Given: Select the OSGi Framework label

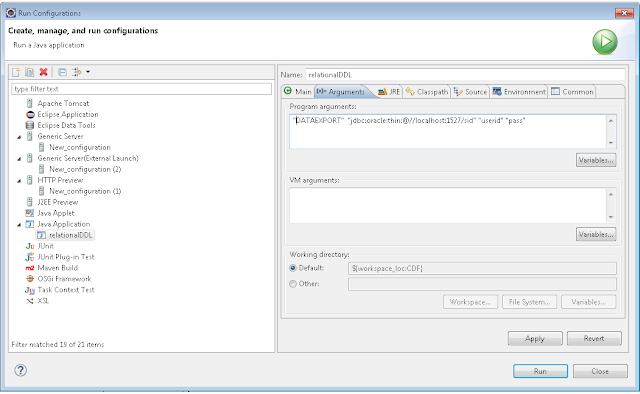Looking at the screenshot, I should (64, 279).
